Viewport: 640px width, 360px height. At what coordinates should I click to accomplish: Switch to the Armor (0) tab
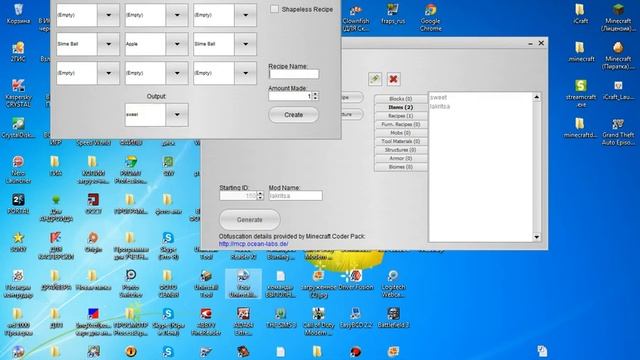400,158
